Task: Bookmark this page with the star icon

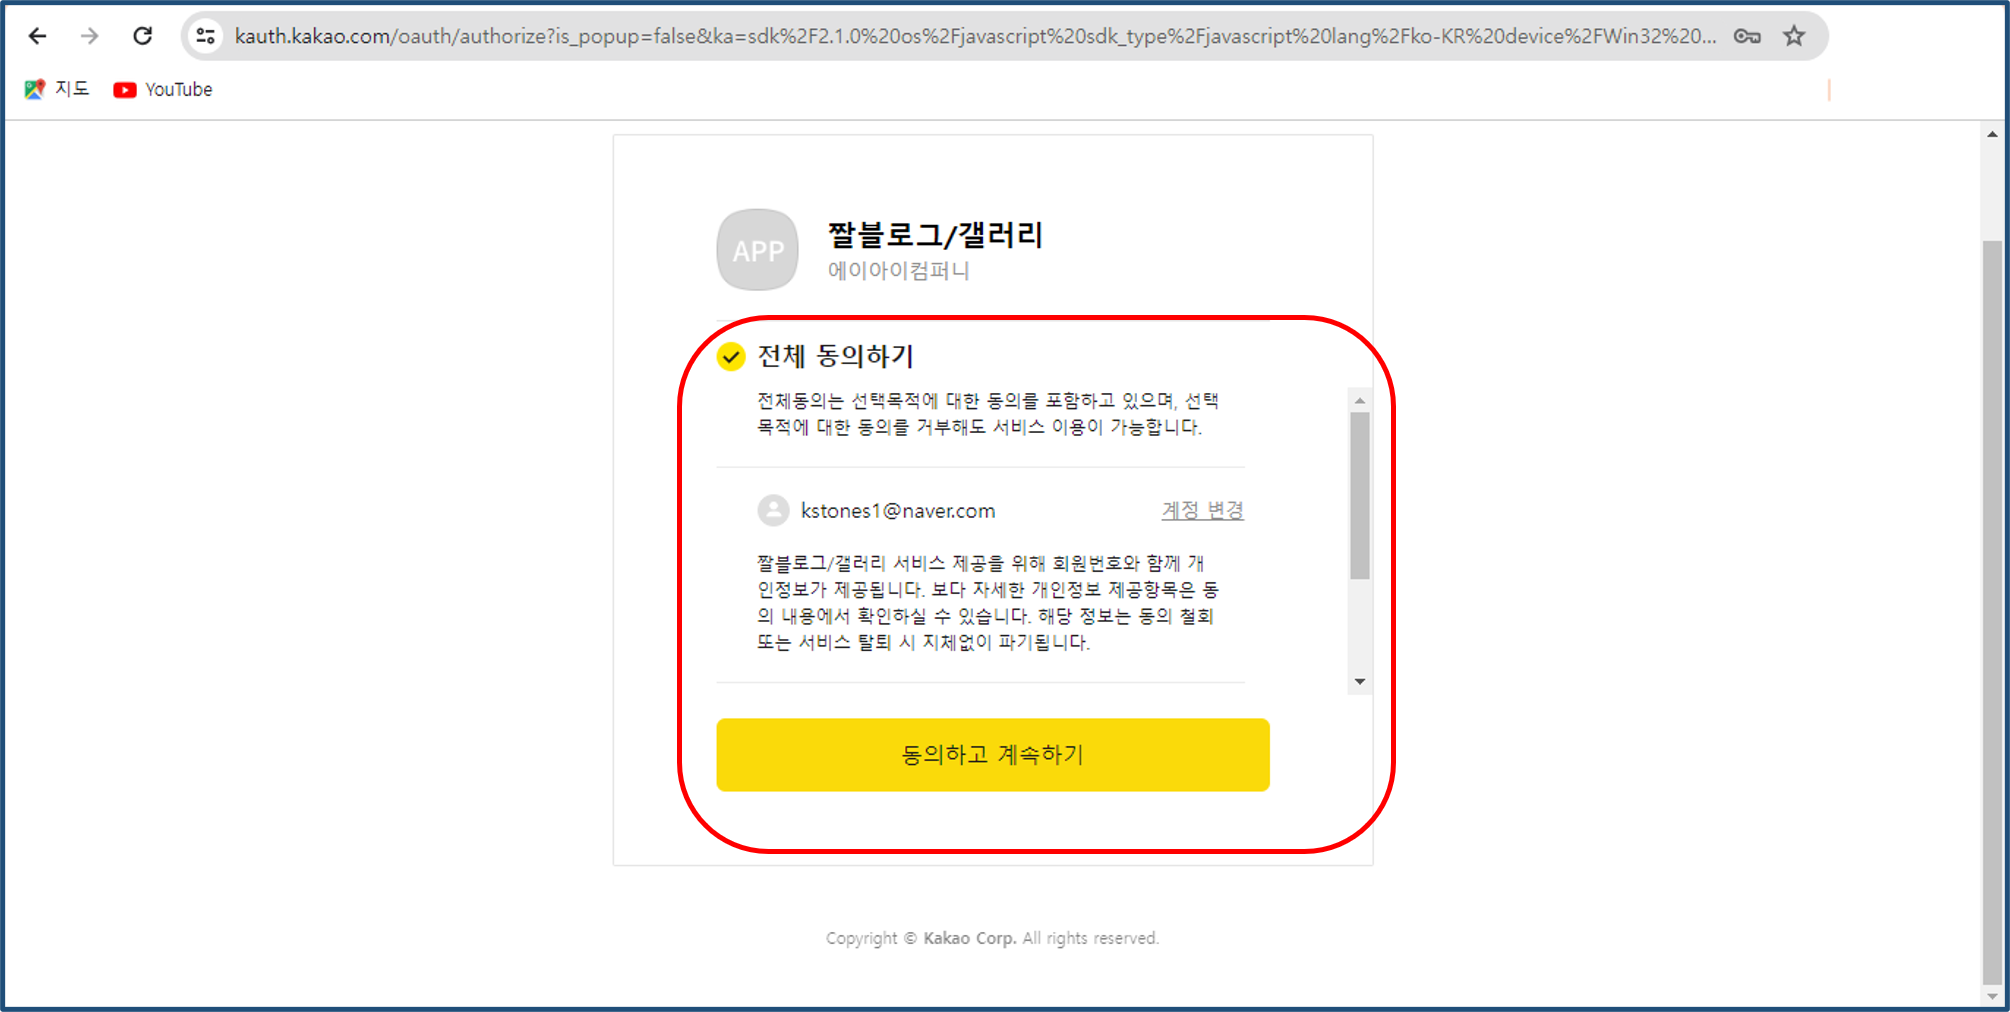Action: pos(1794,36)
